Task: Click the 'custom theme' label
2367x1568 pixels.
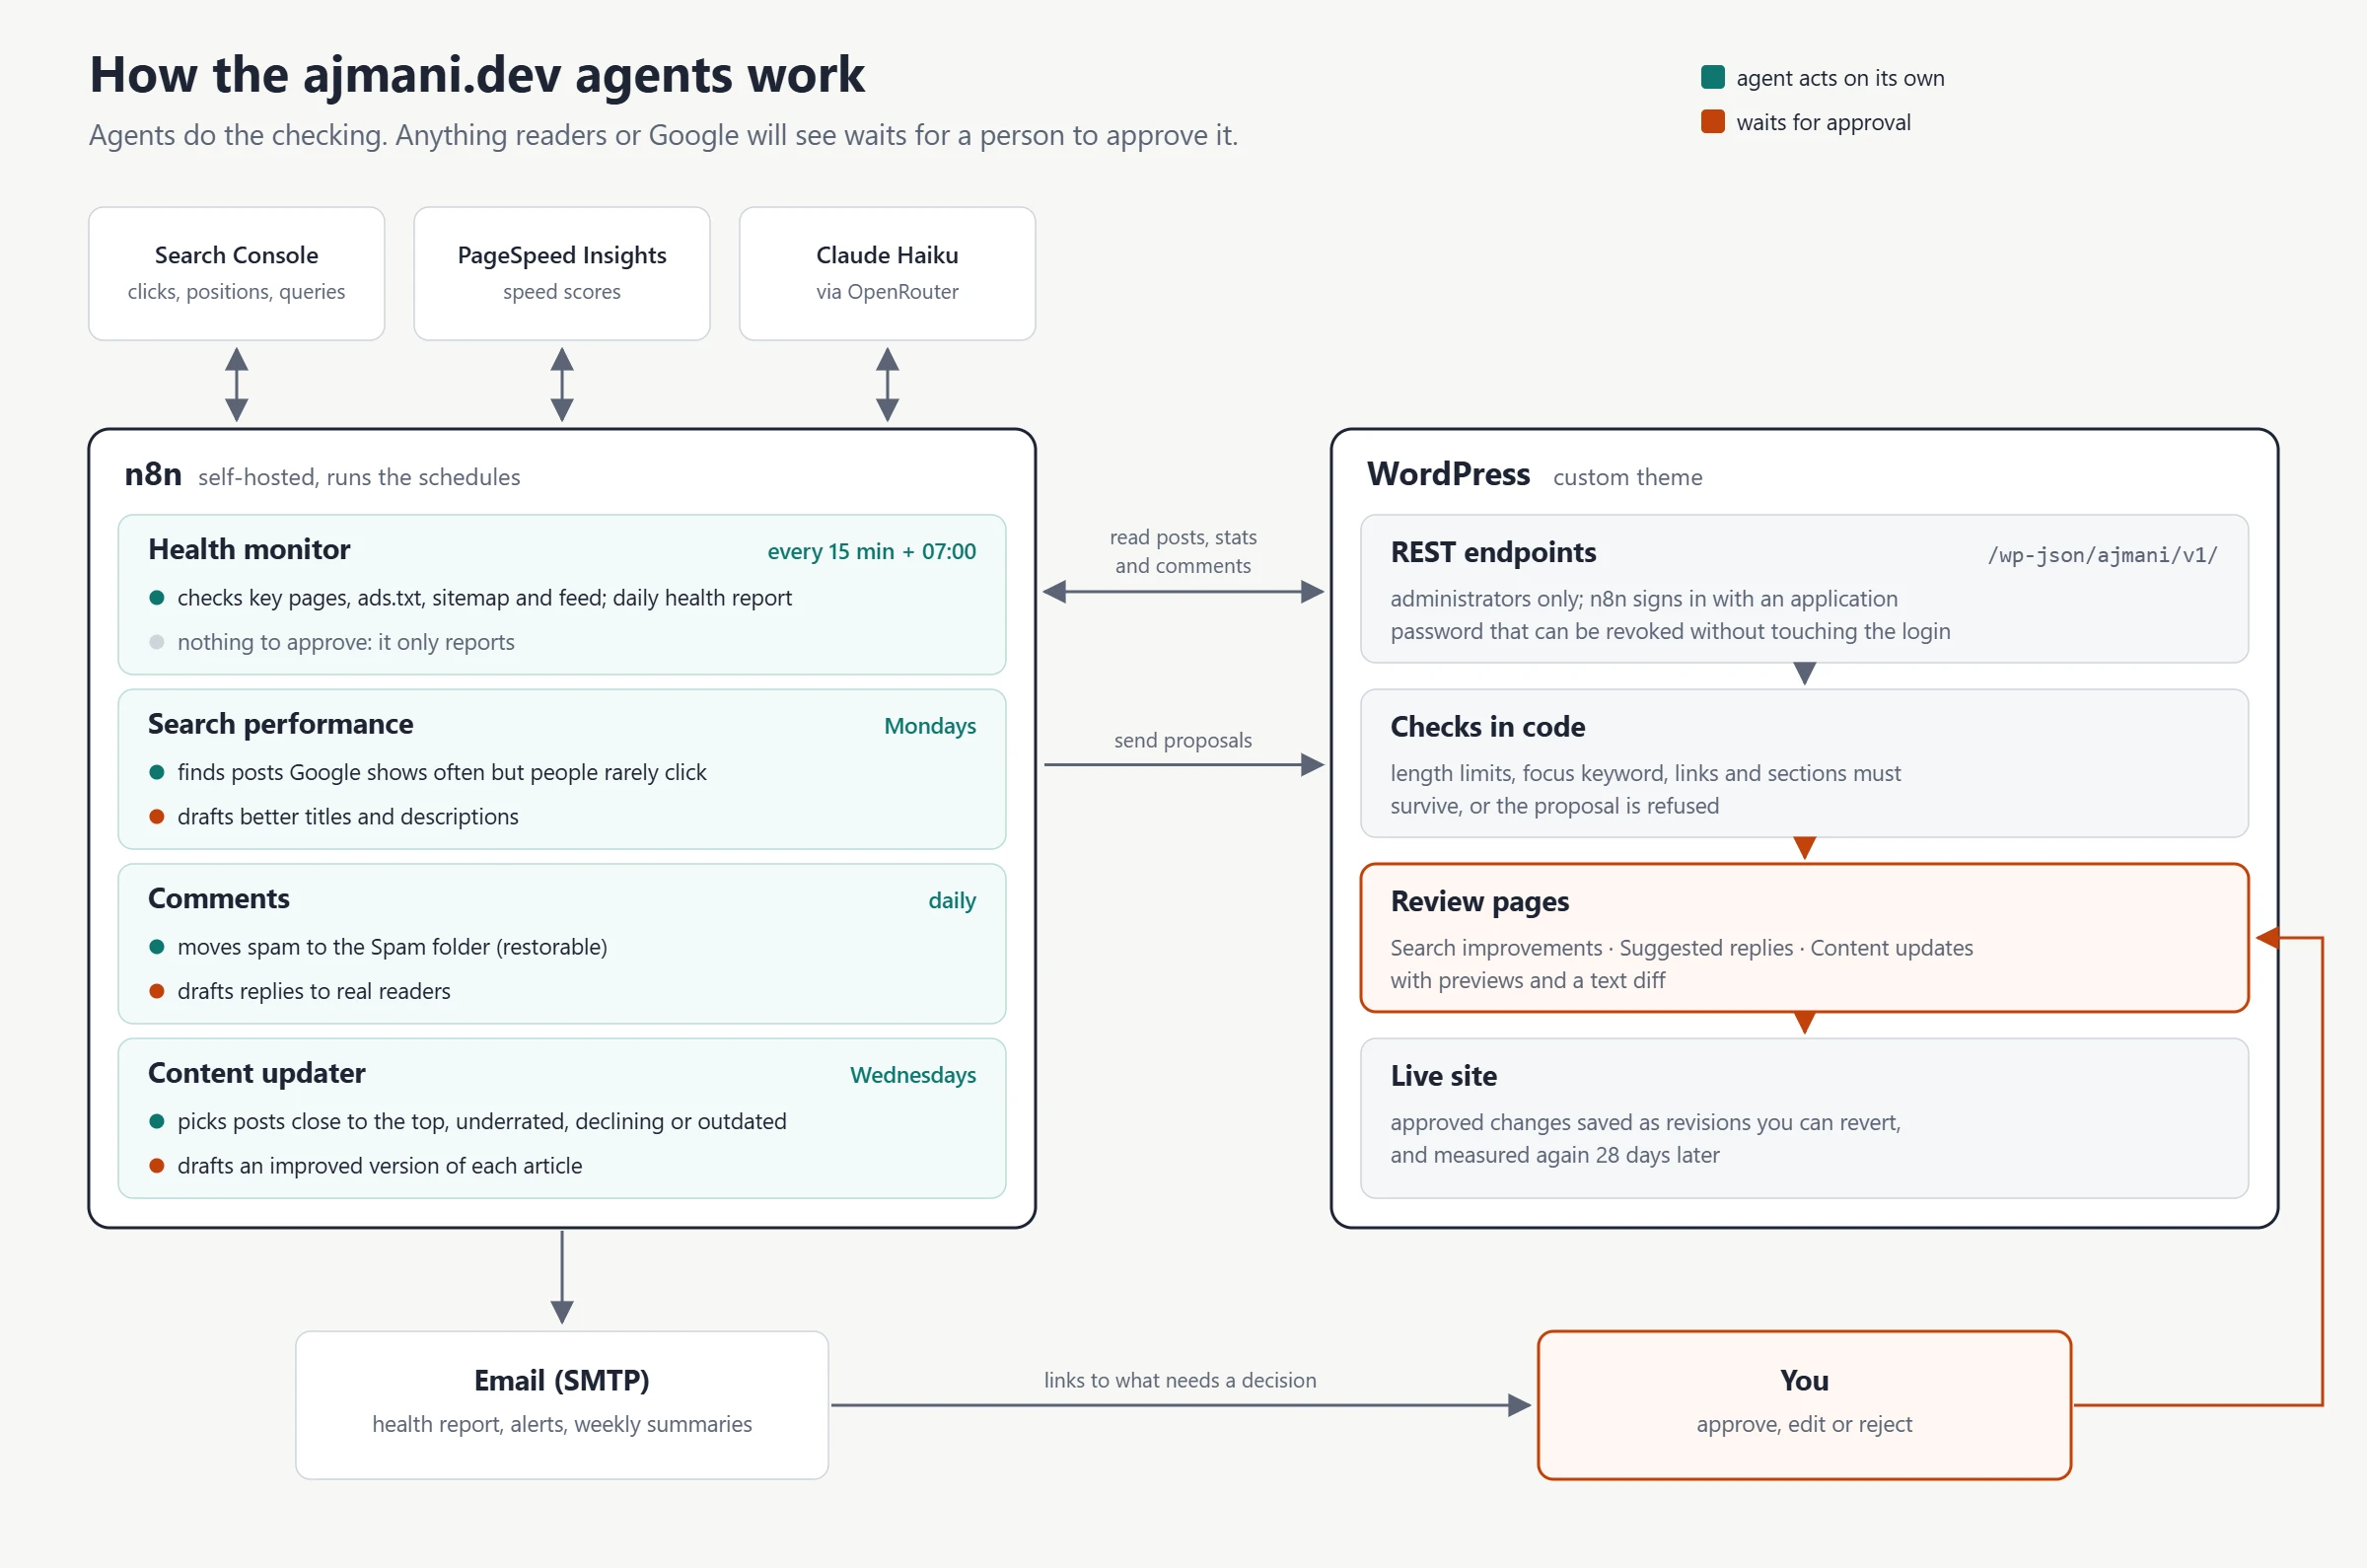Action: pyautogui.click(x=1627, y=477)
